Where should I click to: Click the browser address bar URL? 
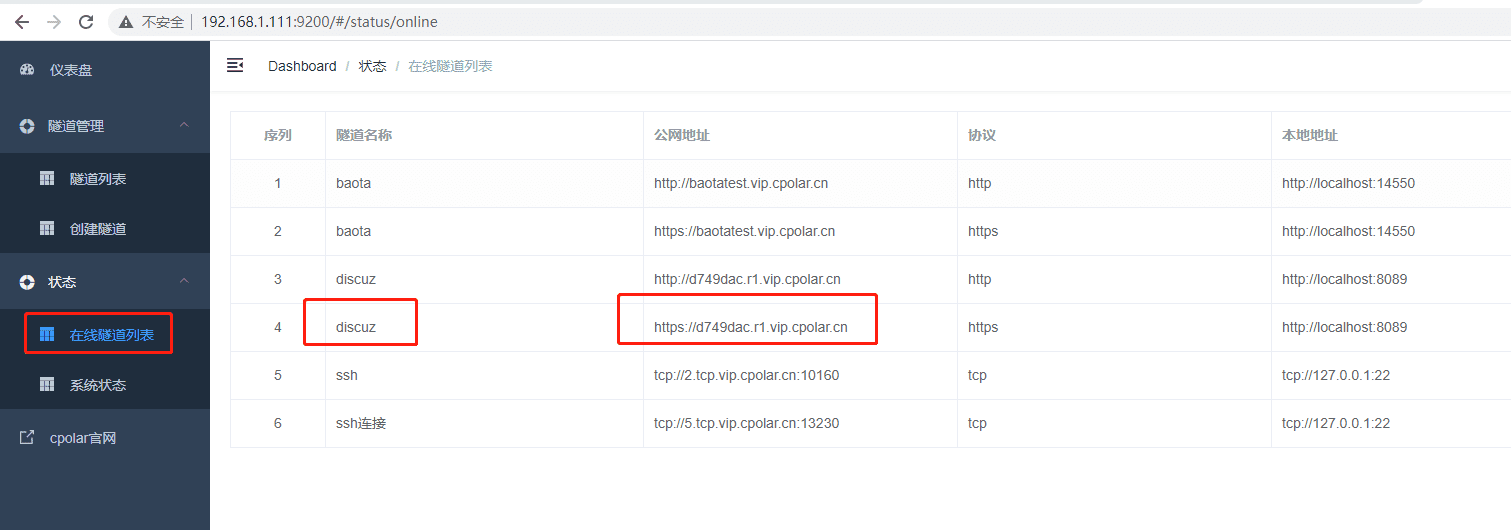(318, 21)
